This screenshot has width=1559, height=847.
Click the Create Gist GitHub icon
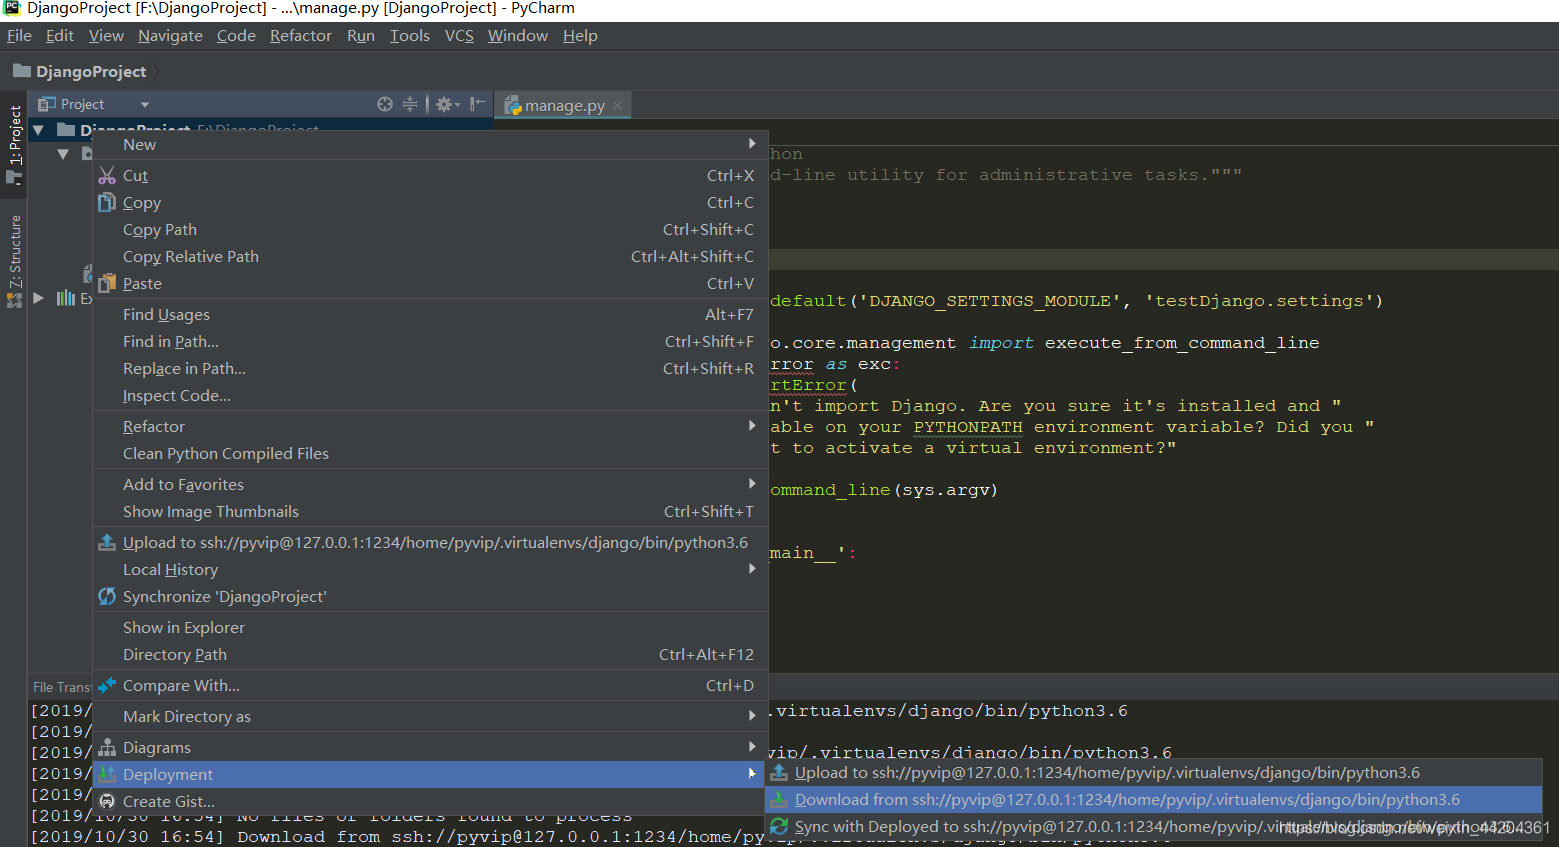107,802
